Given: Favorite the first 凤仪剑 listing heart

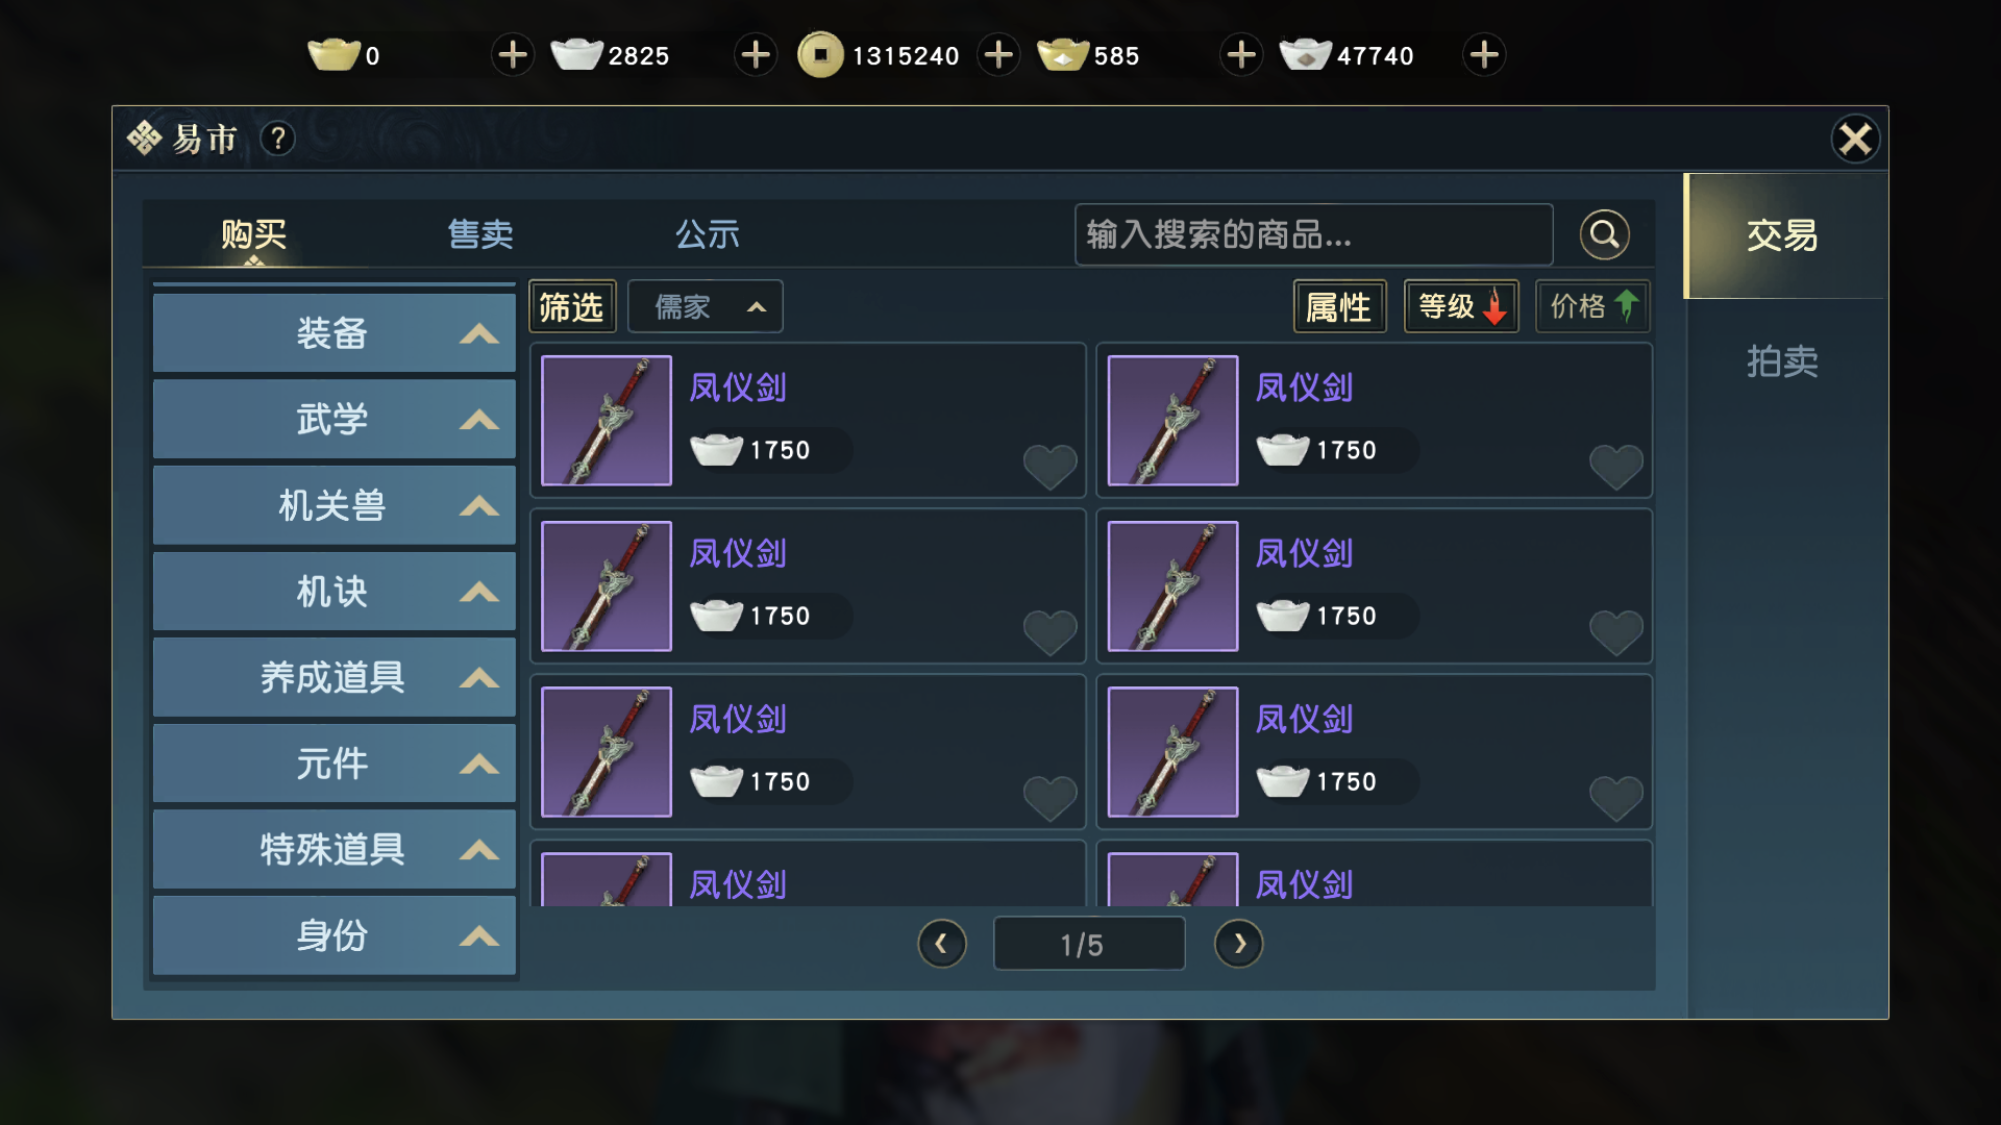Looking at the screenshot, I should pos(1050,467).
